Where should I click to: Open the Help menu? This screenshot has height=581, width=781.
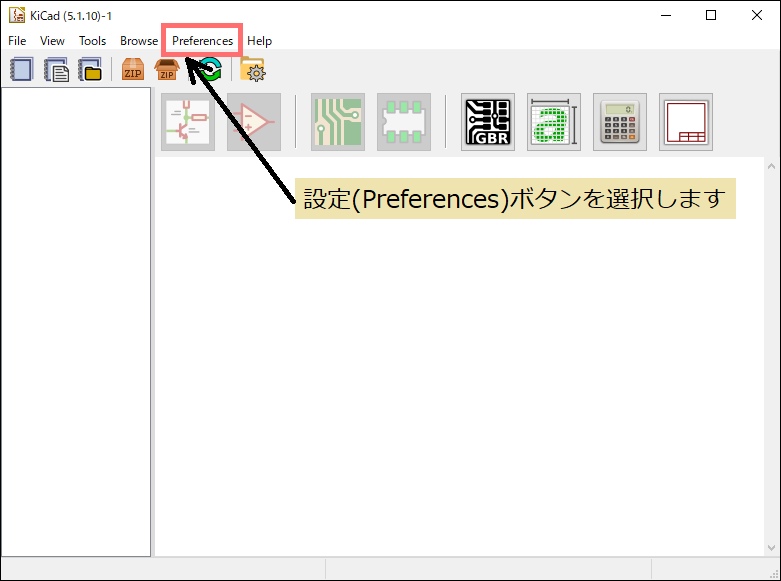pyautogui.click(x=260, y=41)
